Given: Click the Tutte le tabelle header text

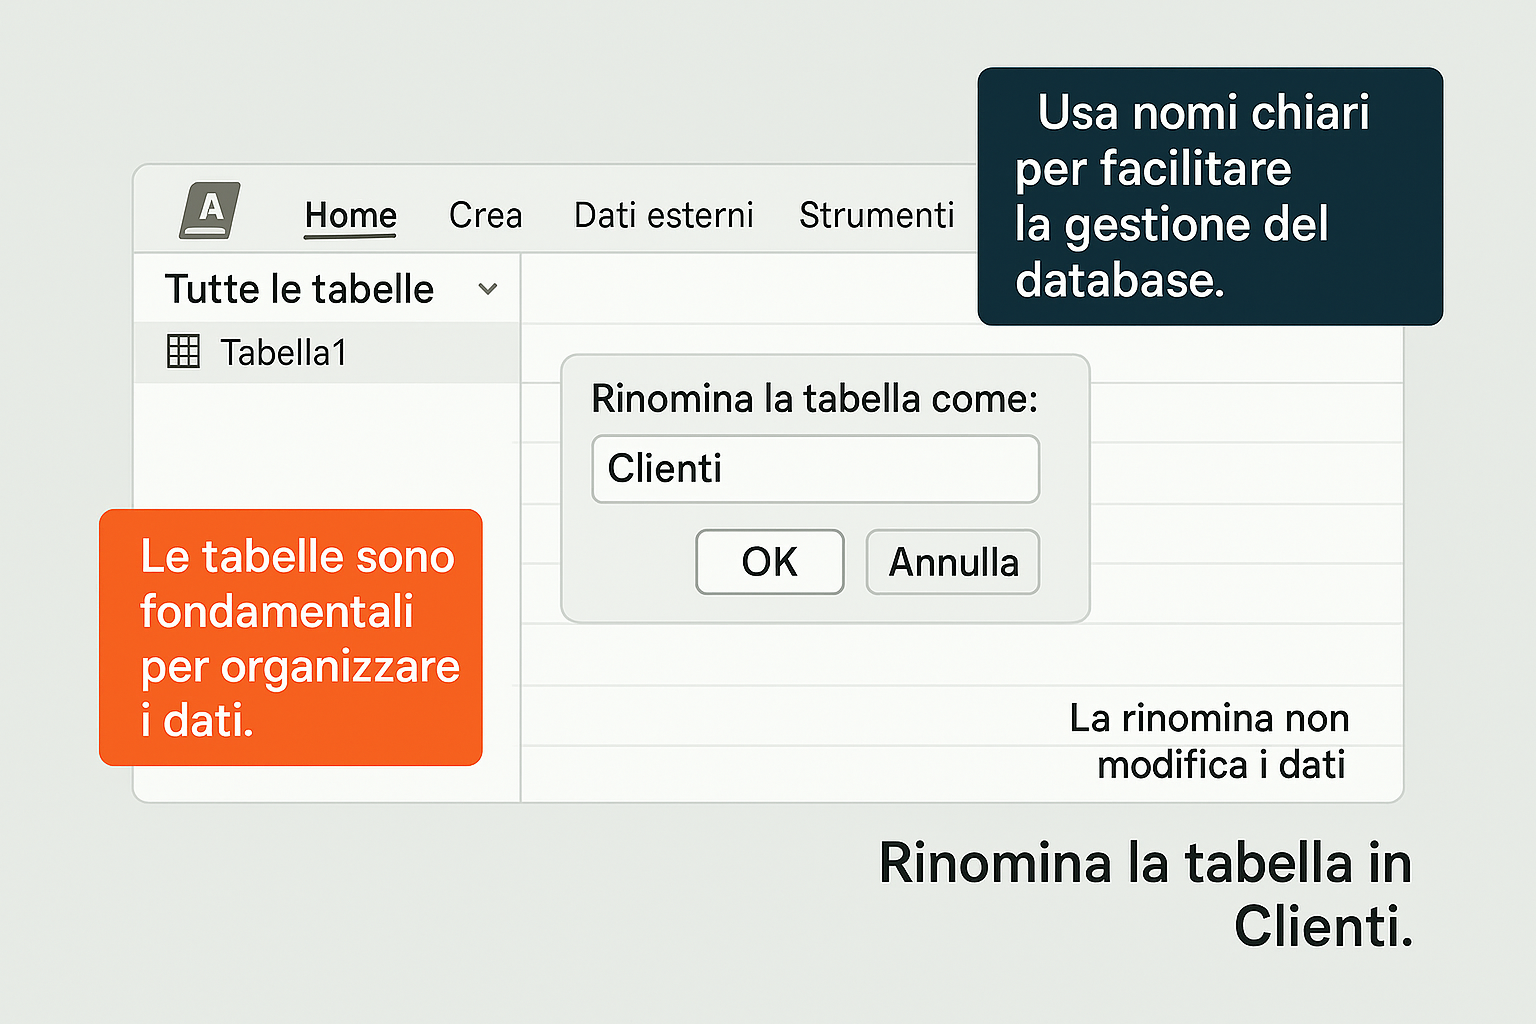Looking at the screenshot, I should [x=299, y=289].
